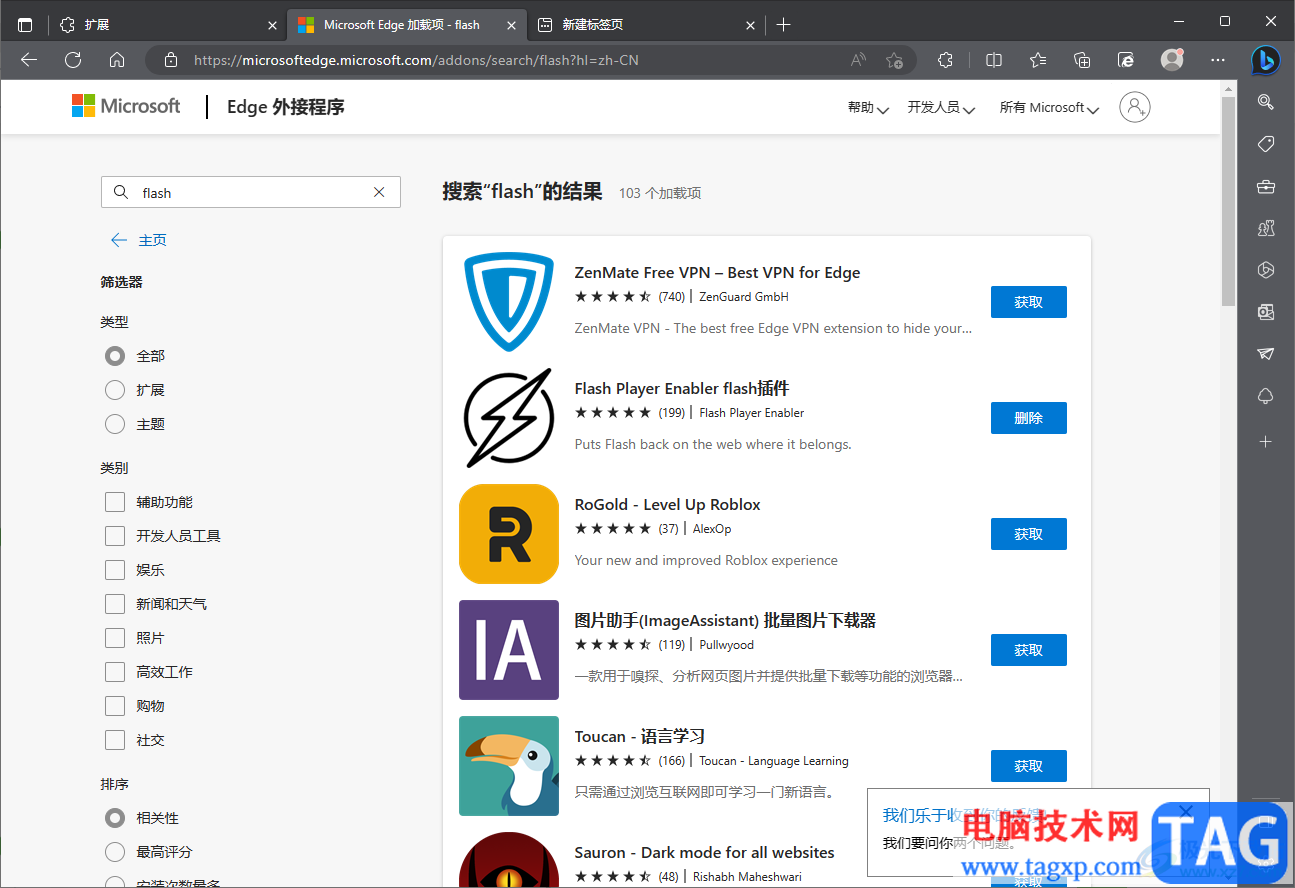Screen dimensions: 1295x888
Task: Open the Microsoft logo home link
Action: [x=126, y=106]
